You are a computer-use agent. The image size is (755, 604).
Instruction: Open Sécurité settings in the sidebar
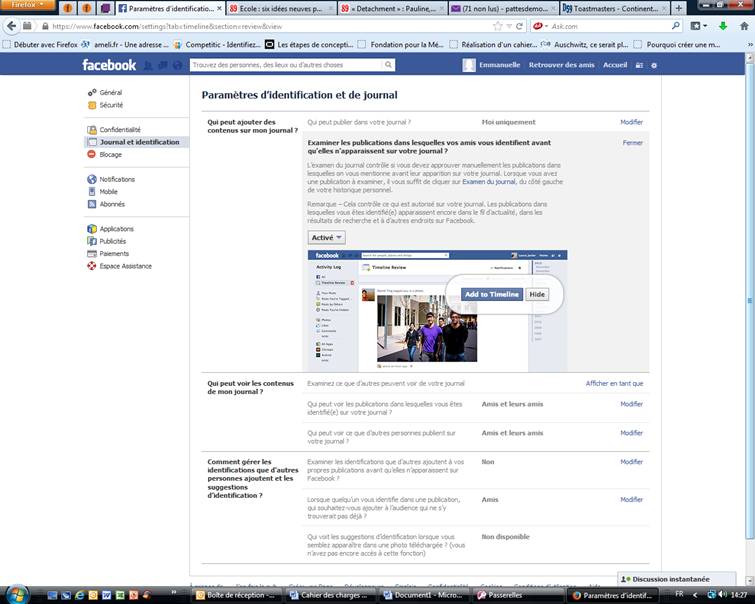coord(111,105)
